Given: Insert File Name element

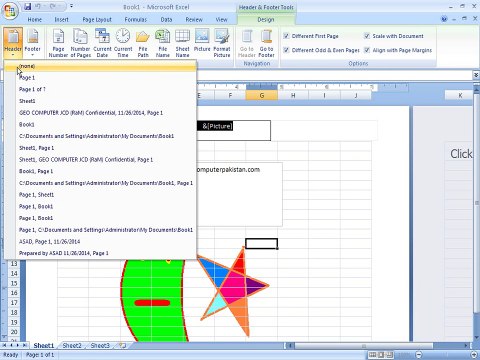Looking at the screenshot, I should tap(163, 43).
